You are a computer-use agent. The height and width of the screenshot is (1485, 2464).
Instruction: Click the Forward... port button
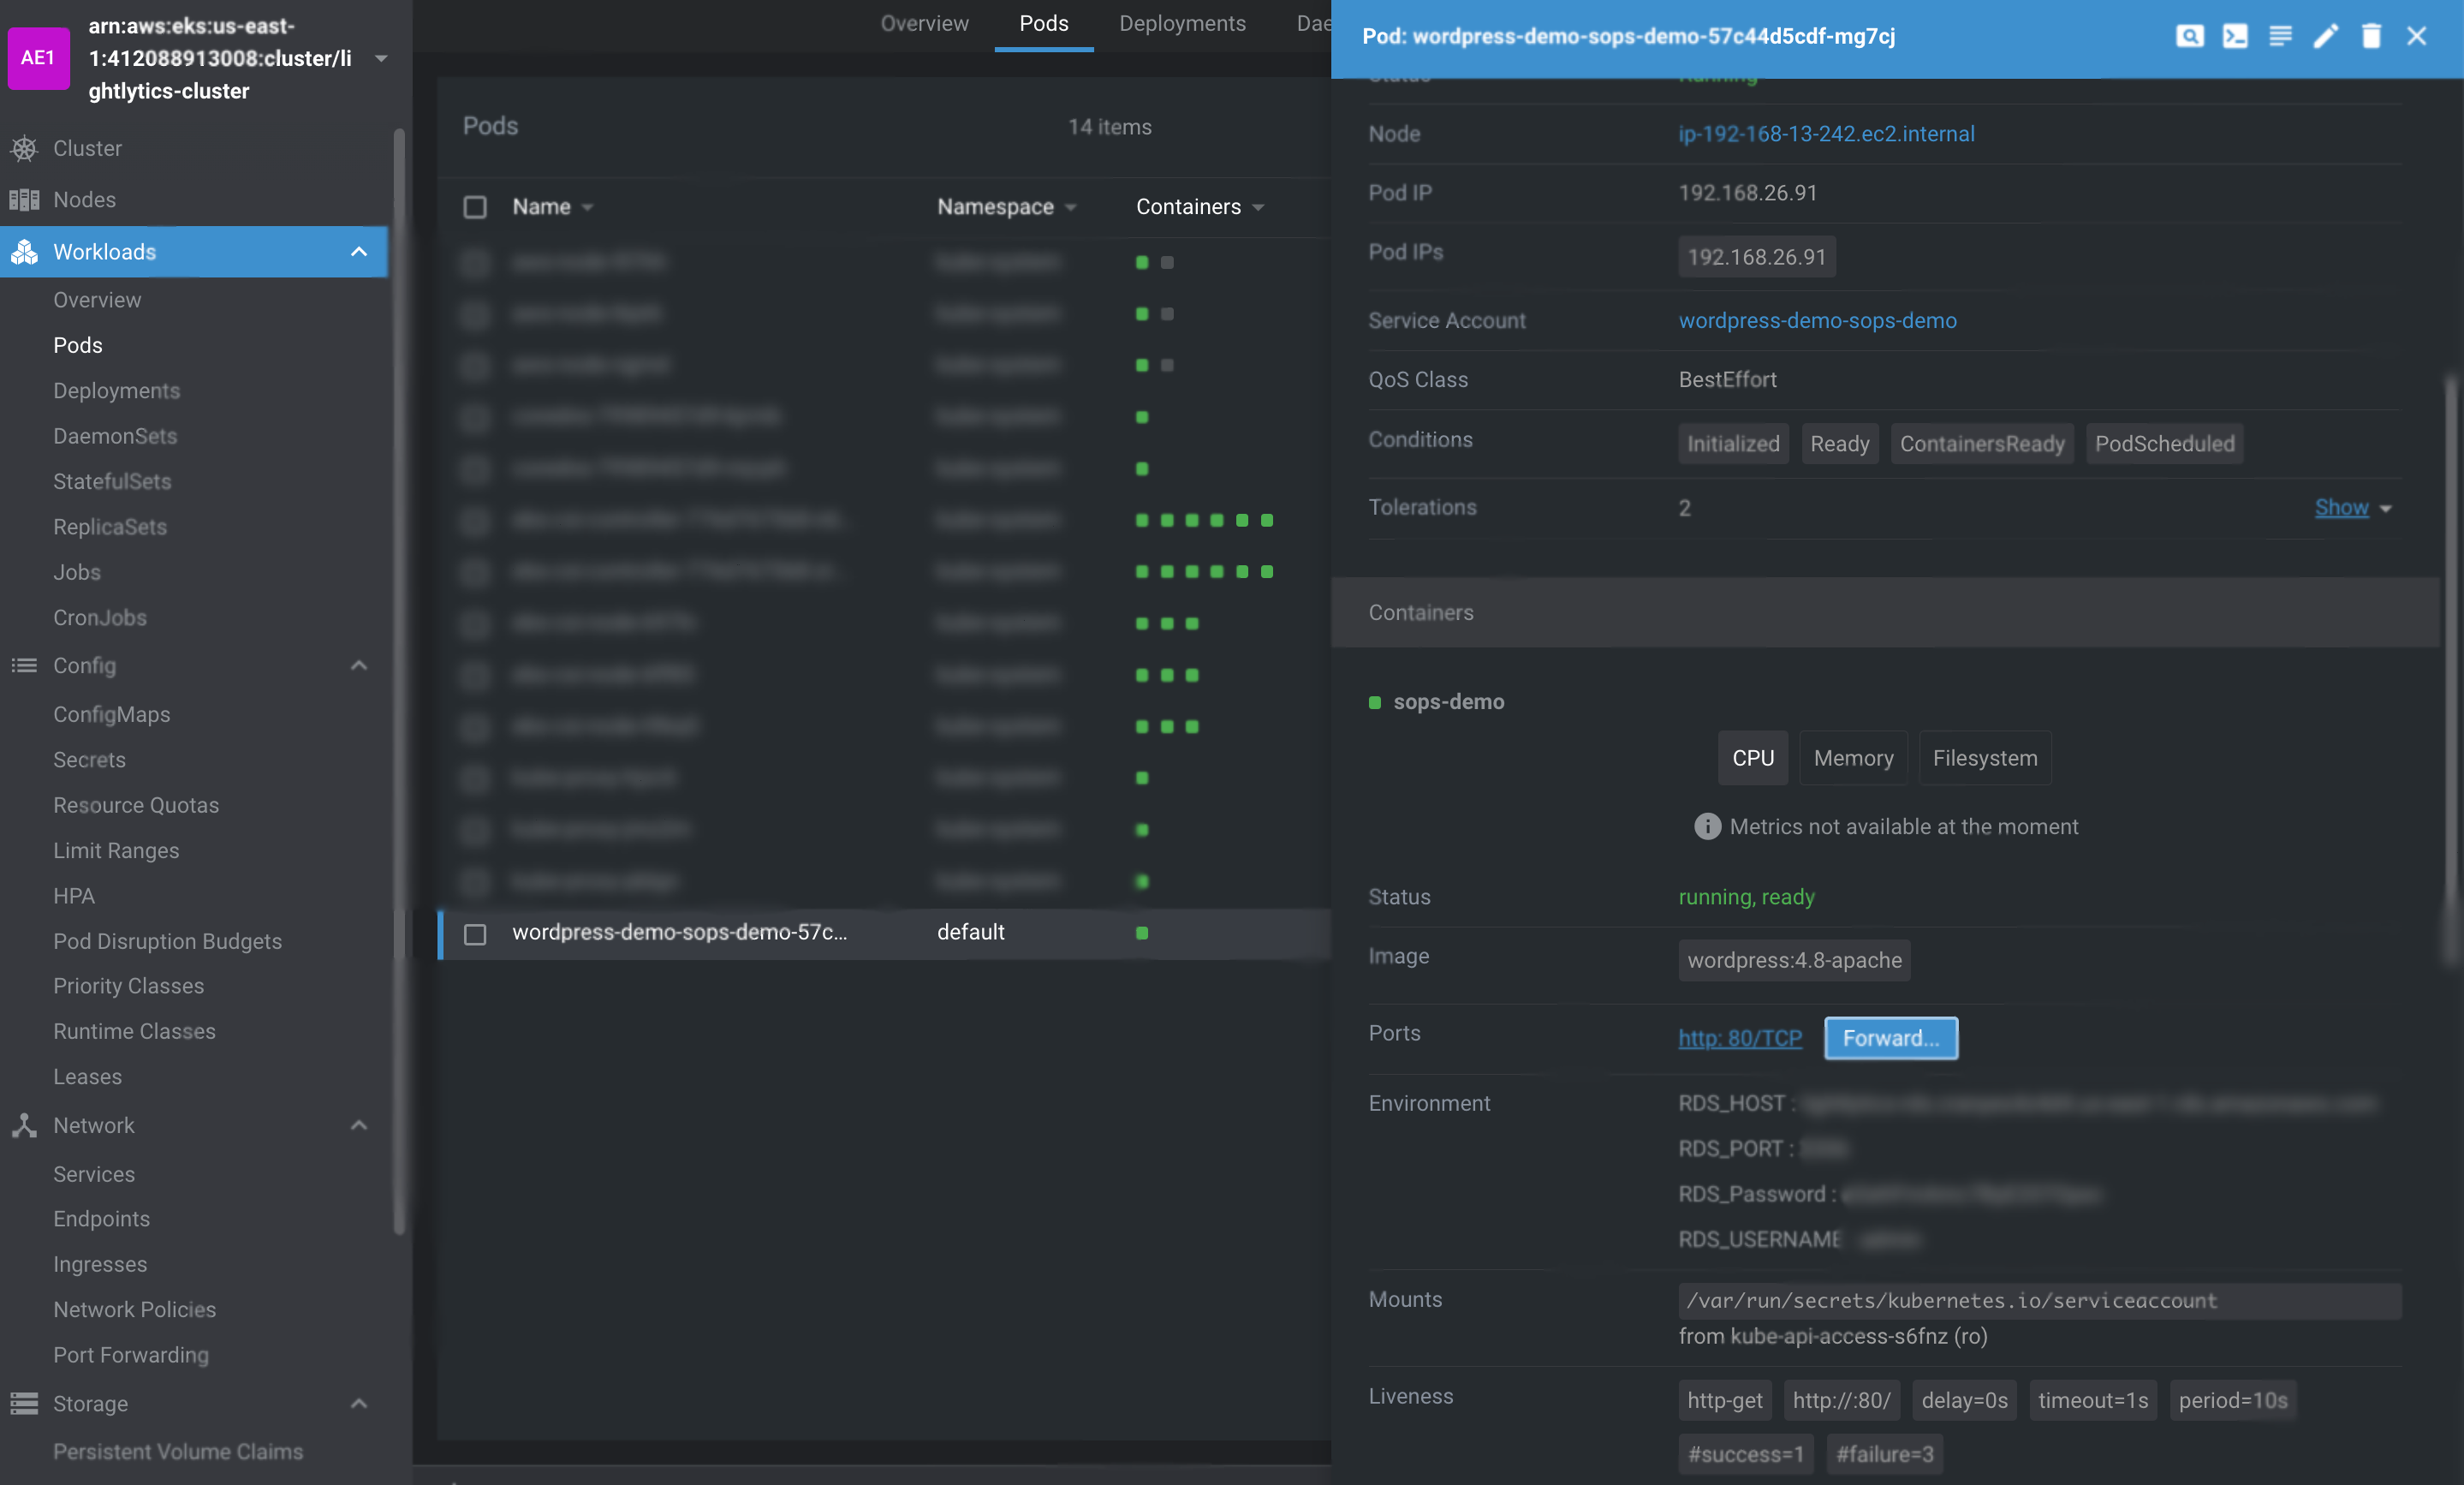click(x=1890, y=1038)
